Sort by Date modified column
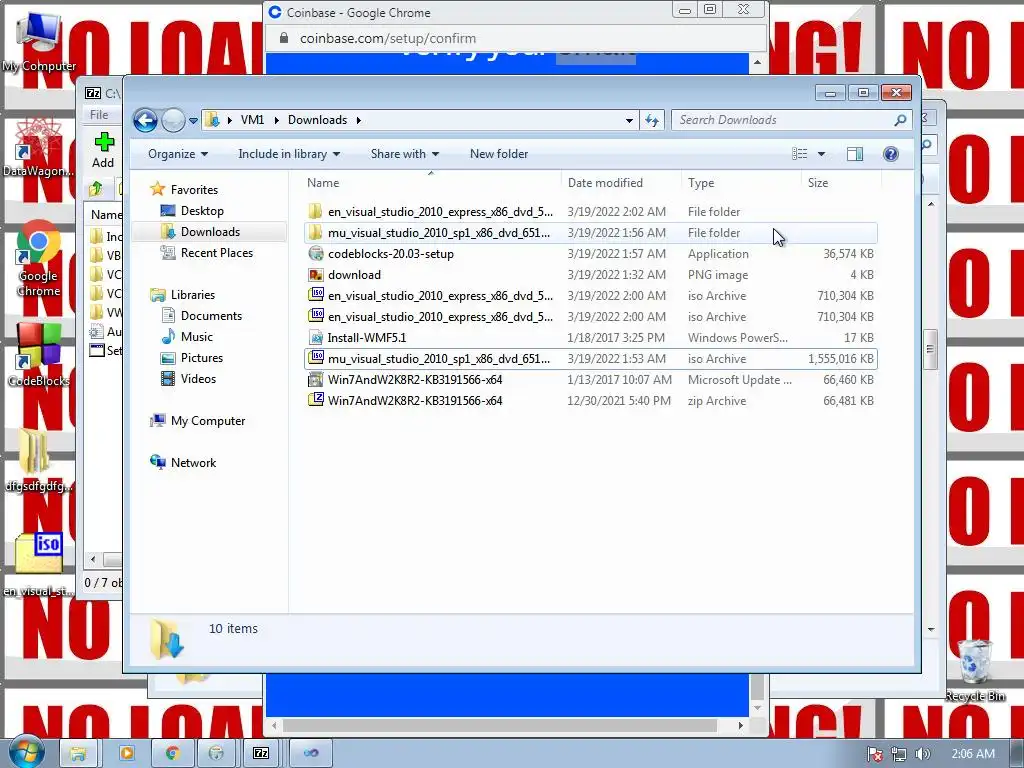This screenshot has height=768, width=1024. pos(621,184)
